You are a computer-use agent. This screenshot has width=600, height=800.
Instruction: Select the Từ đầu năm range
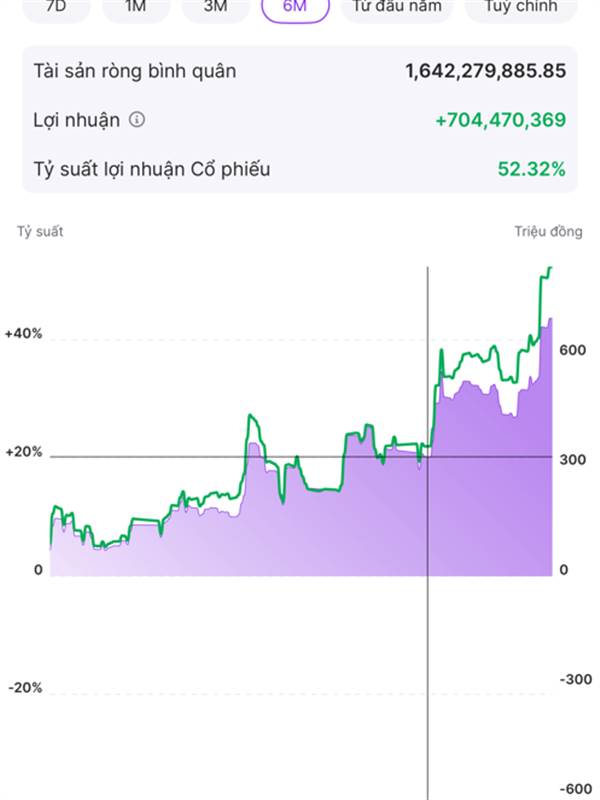pos(397,8)
